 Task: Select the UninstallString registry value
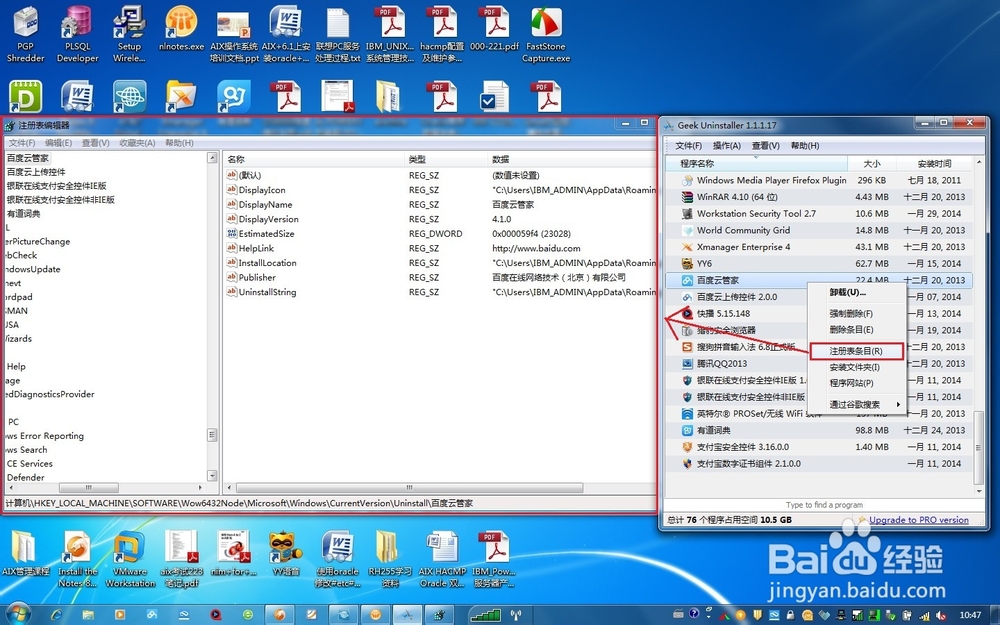267,292
